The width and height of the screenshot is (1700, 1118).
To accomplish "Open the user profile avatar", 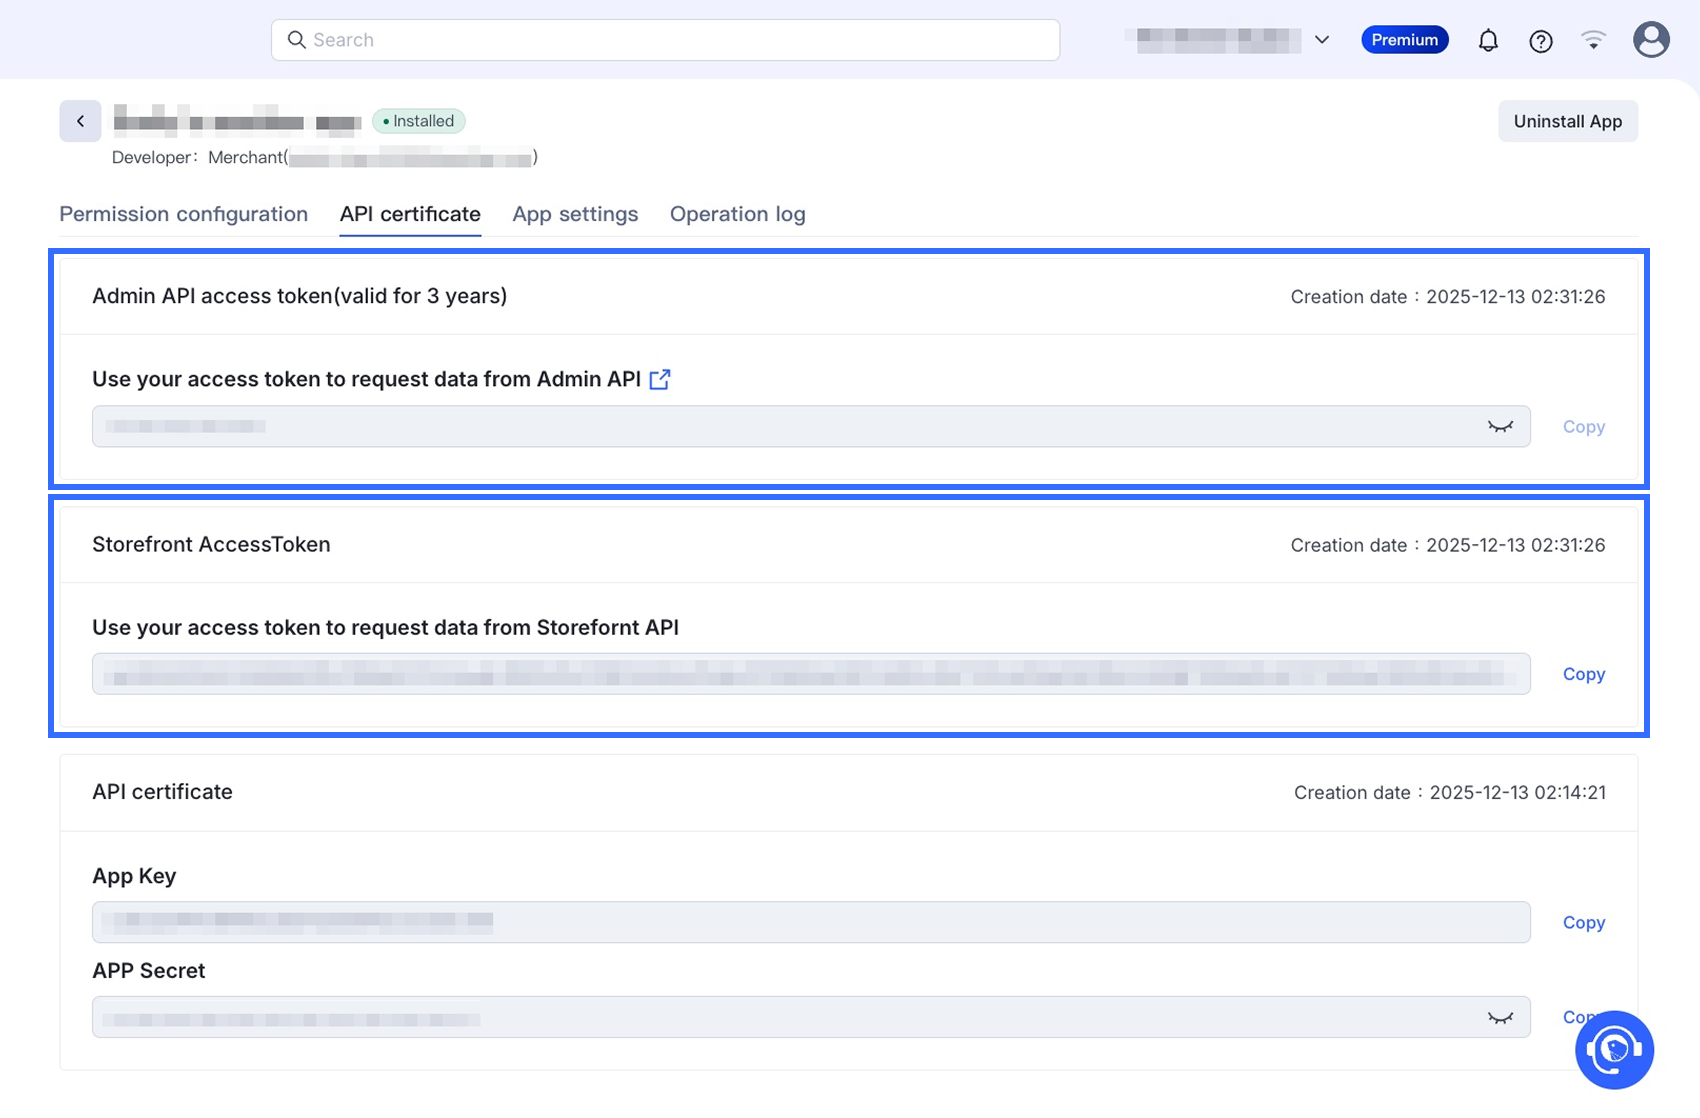I will [1651, 40].
